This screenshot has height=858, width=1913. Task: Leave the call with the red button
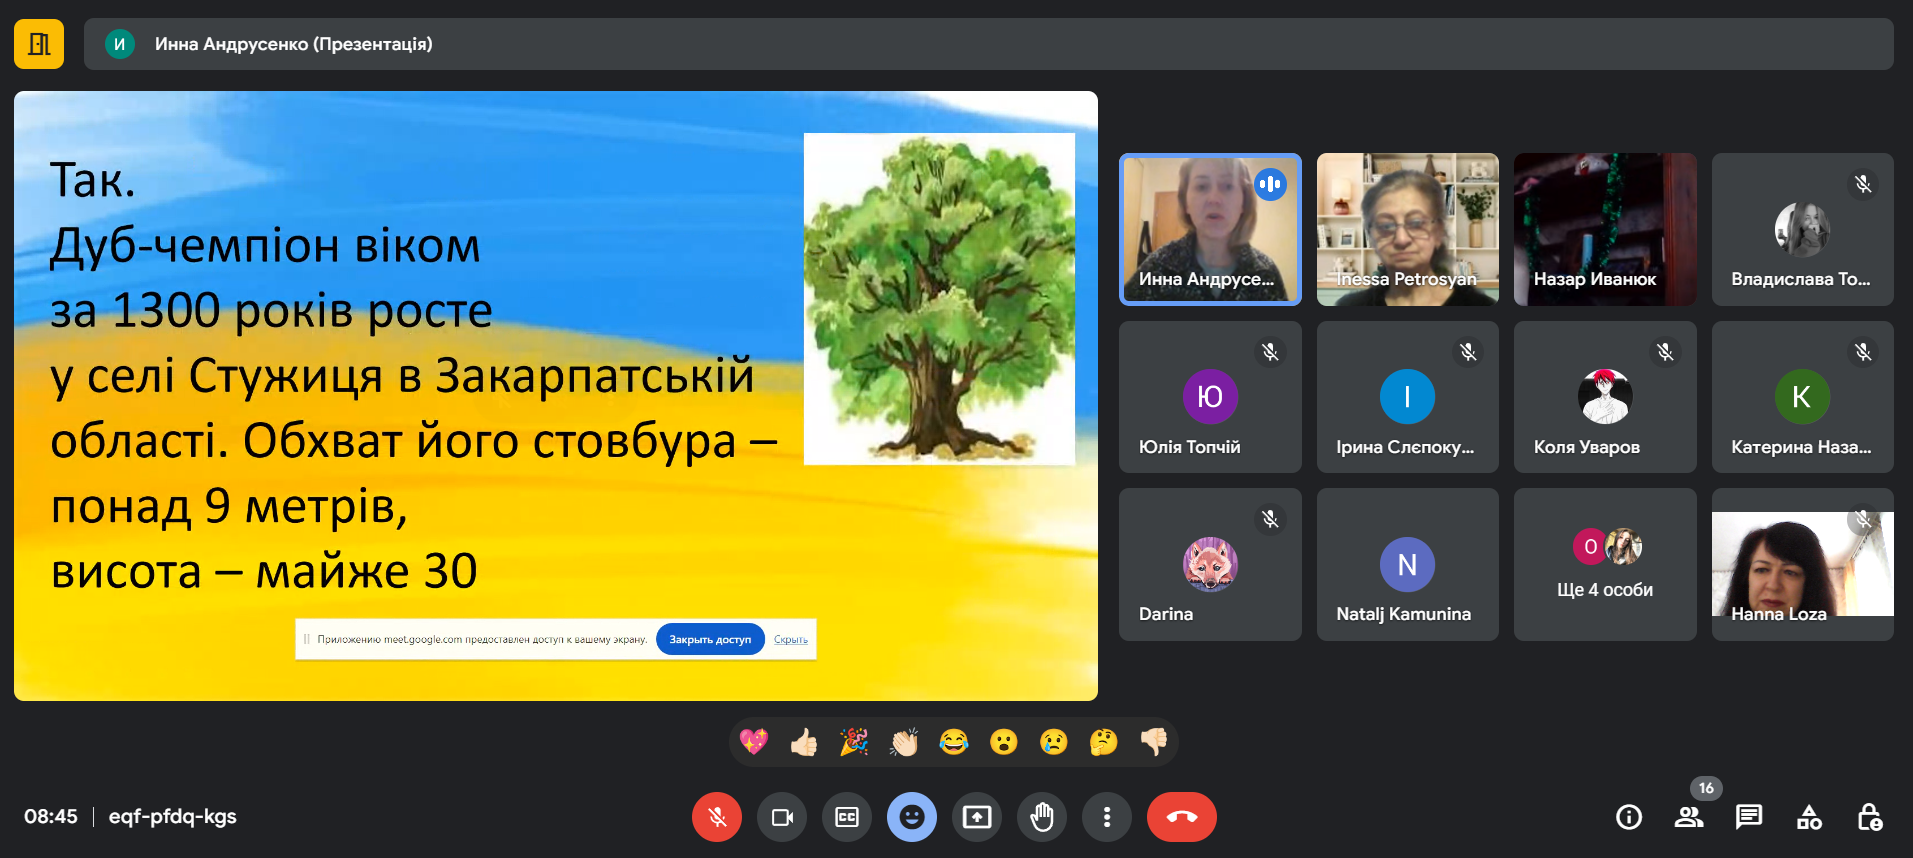[1181, 817]
